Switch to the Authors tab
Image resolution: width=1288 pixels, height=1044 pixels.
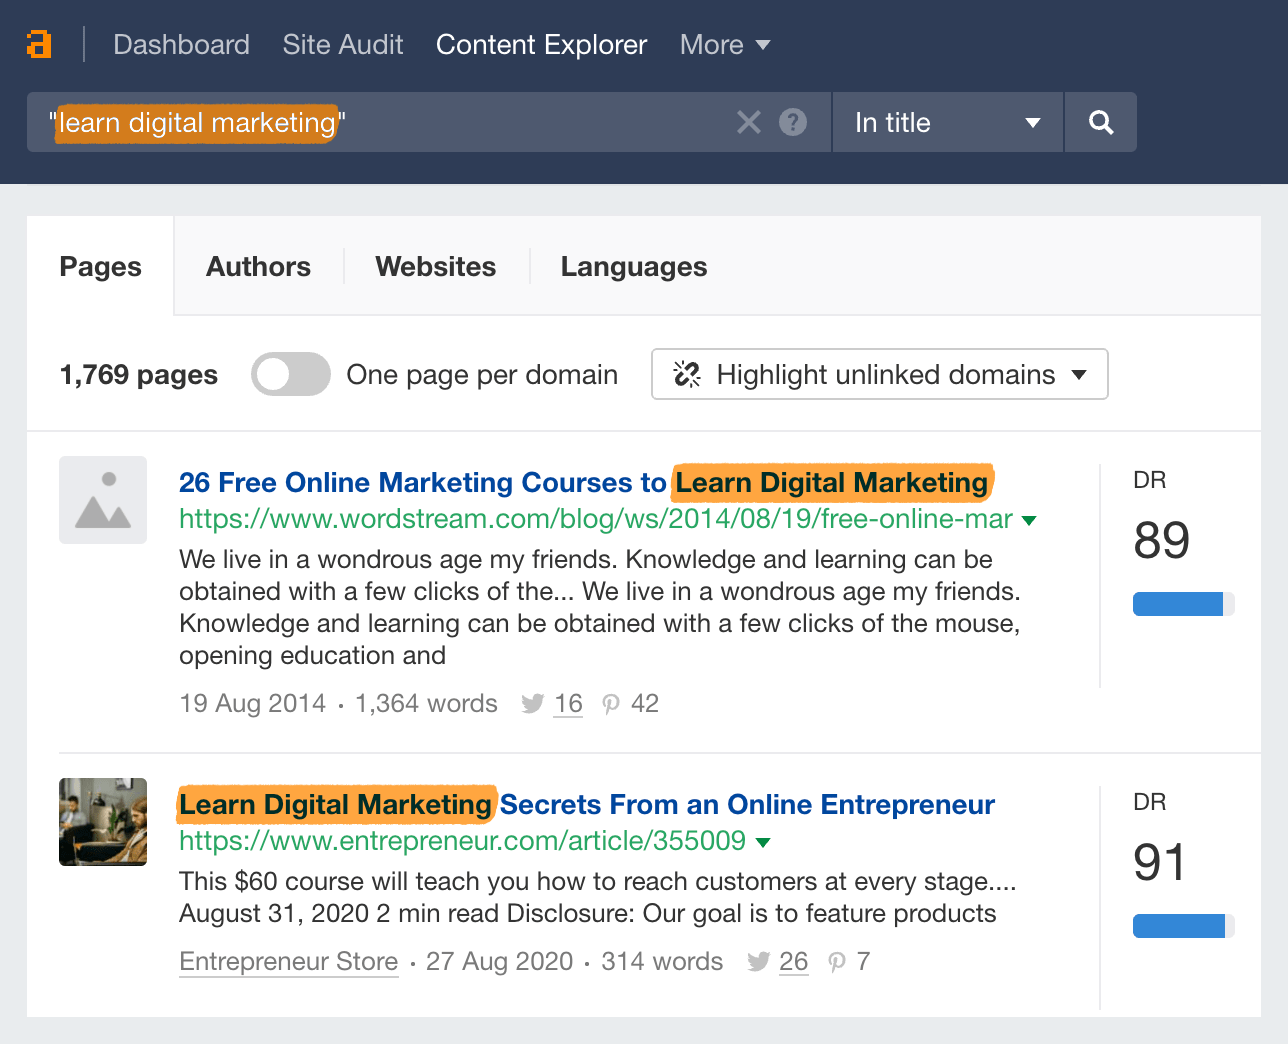point(258,266)
